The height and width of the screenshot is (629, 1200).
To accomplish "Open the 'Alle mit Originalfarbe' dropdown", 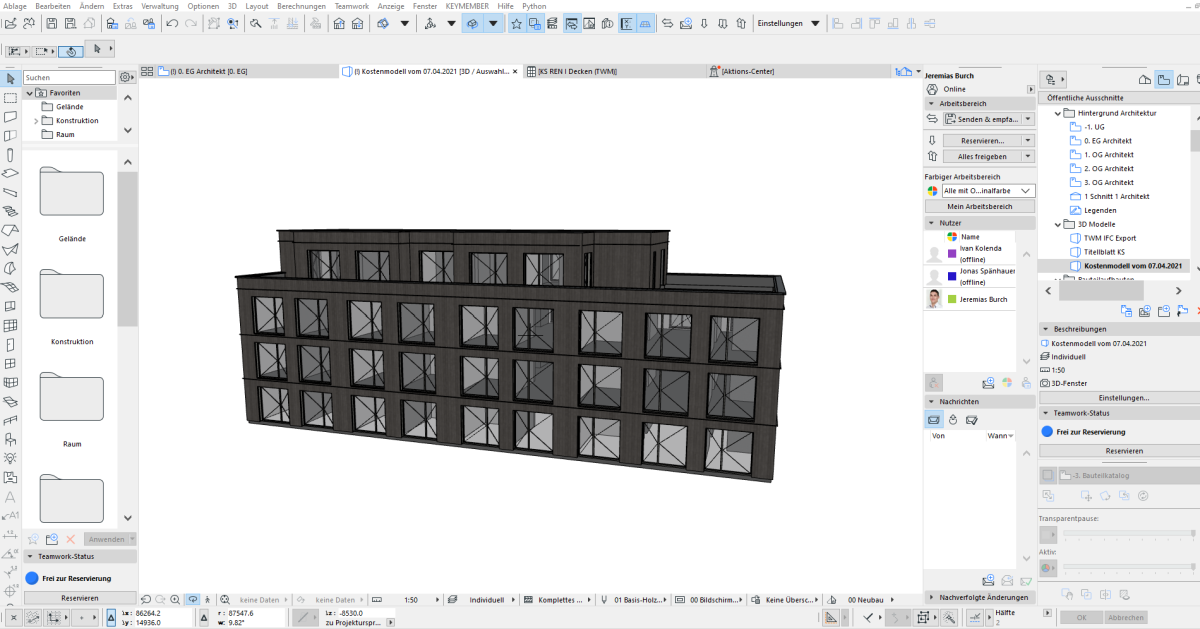I will pyautogui.click(x=986, y=190).
